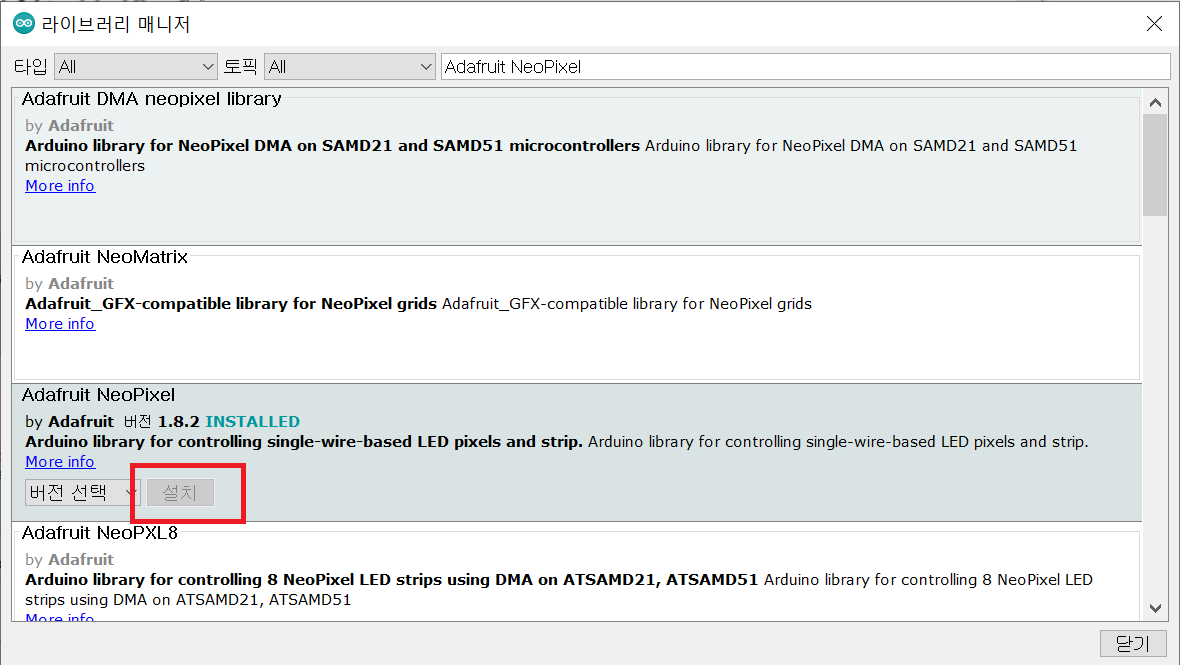
Task: Click the Adafruit NeoPixel search field
Action: pos(805,67)
